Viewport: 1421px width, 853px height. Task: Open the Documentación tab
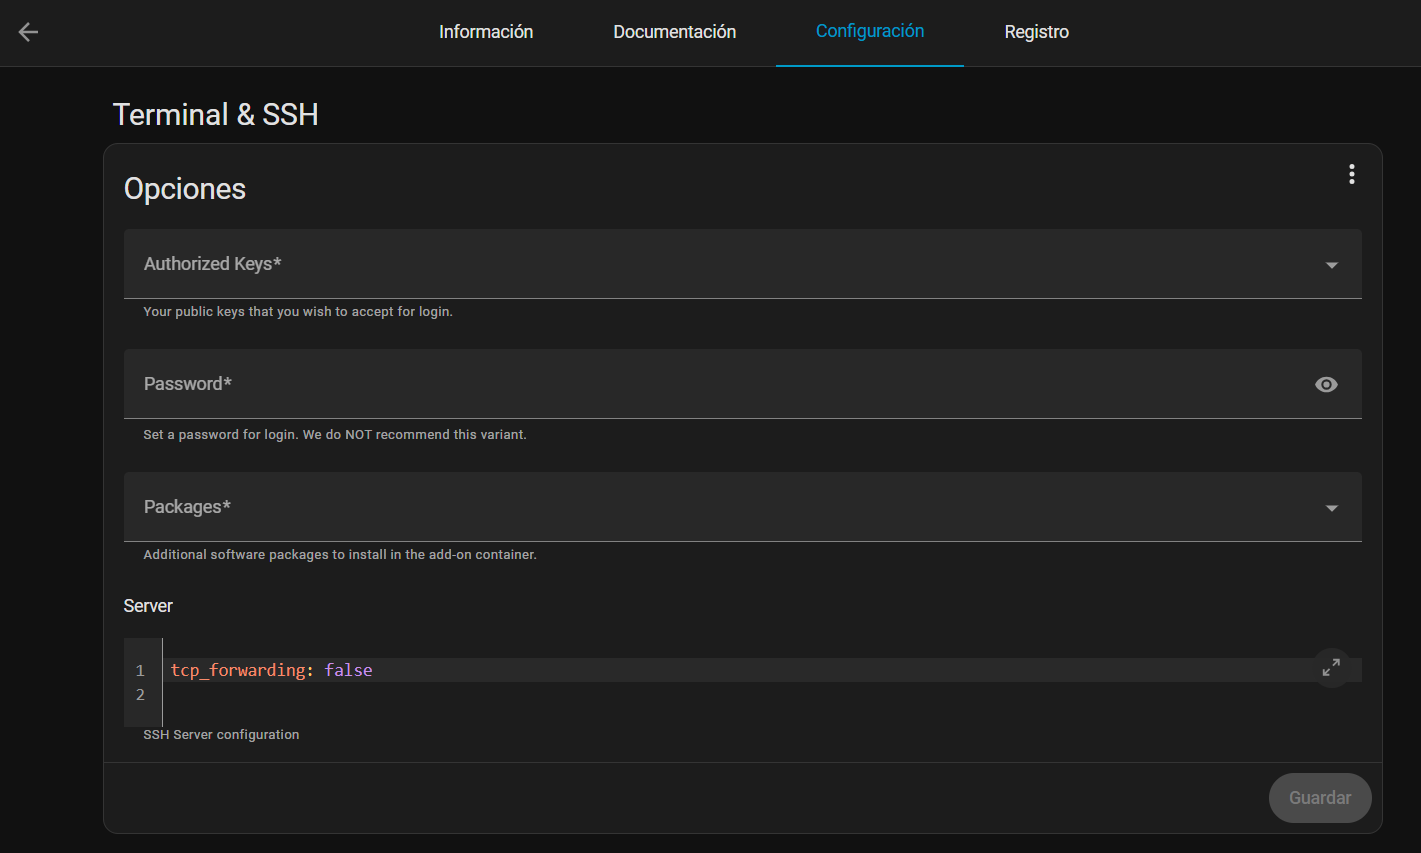point(674,32)
